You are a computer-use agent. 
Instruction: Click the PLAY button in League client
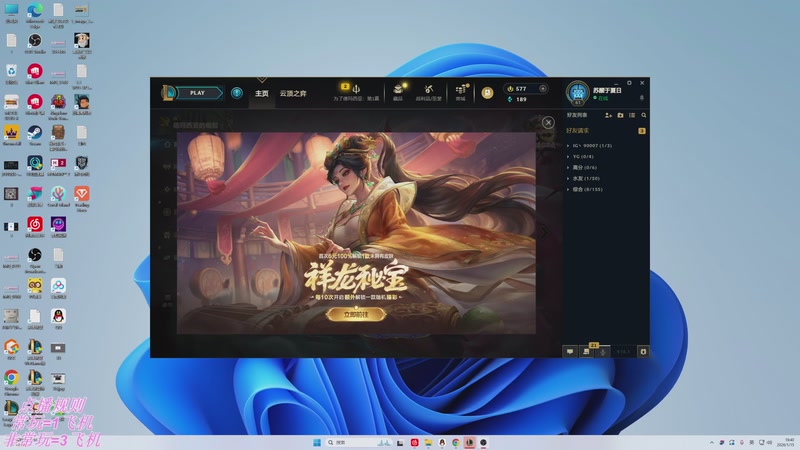[199, 93]
